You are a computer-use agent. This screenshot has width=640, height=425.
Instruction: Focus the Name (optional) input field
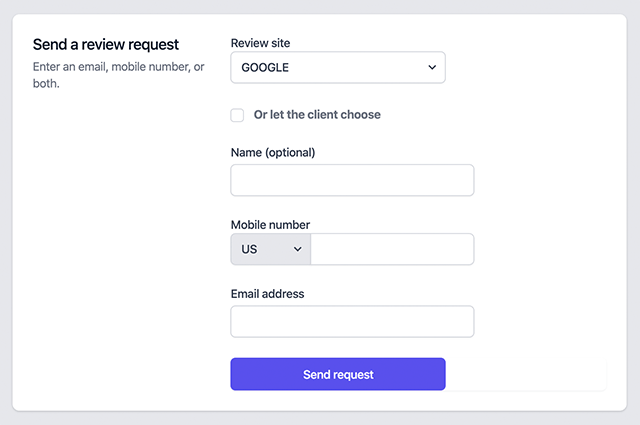click(x=352, y=181)
